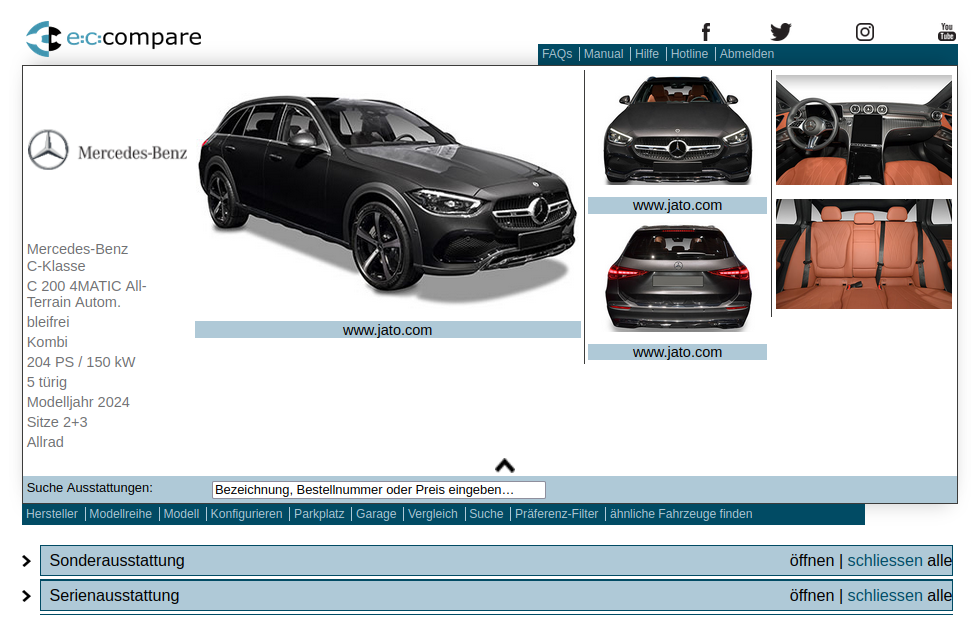Select the 'Kombi' body type text
975x631 pixels.
click(47, 342)
